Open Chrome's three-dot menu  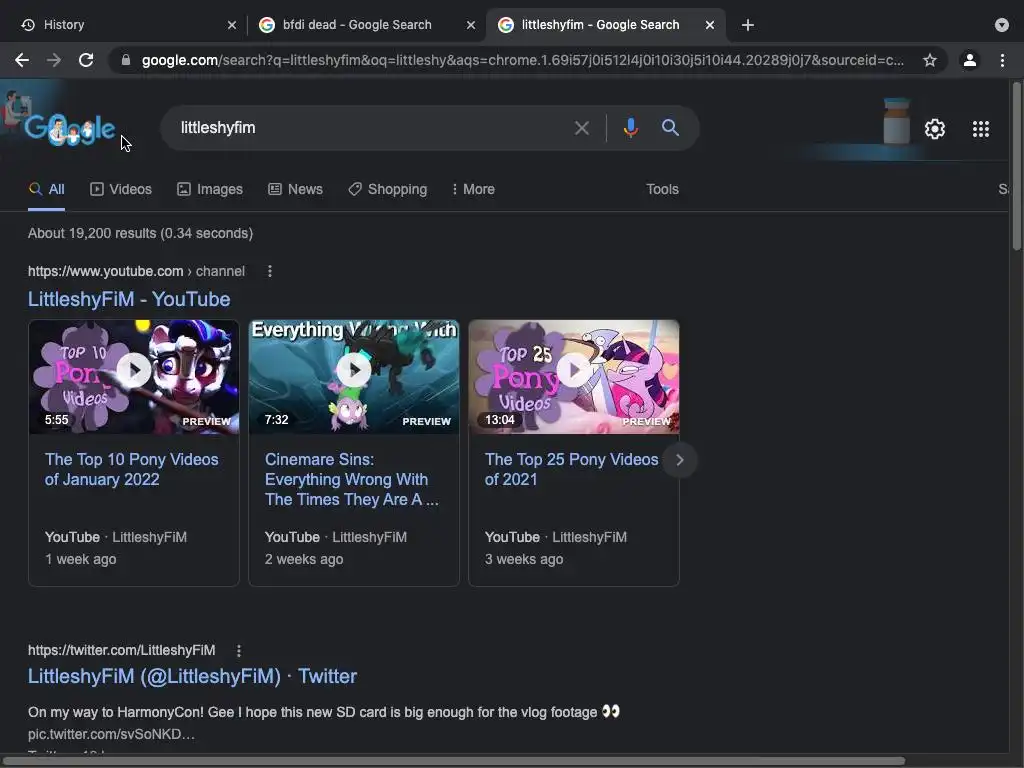point(1002,60)
